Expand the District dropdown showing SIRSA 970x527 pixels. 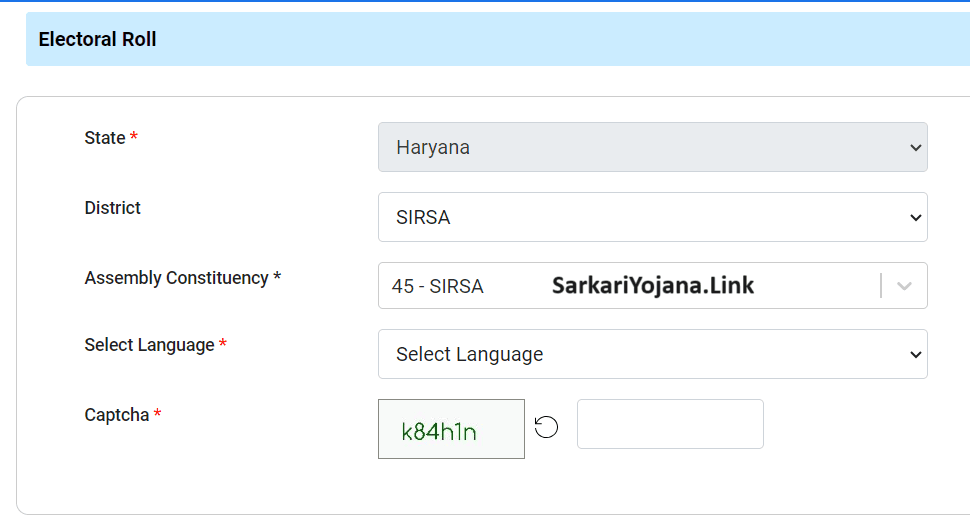[x=652, y=218]
